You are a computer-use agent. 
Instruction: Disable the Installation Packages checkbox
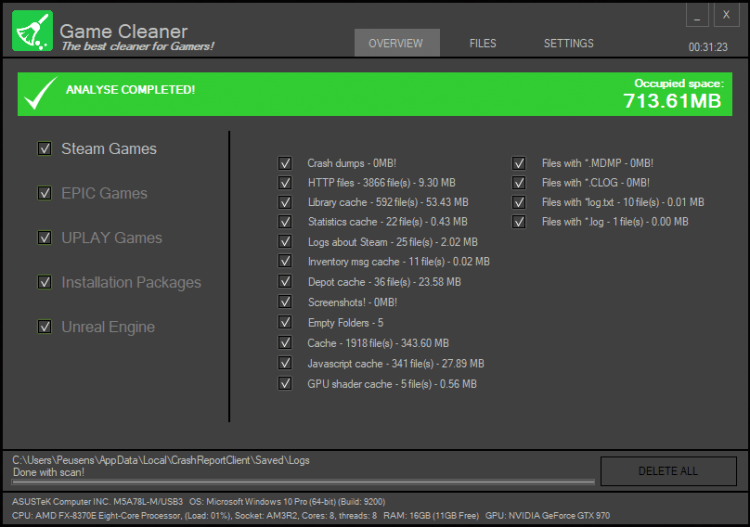[x=44, y=282]
